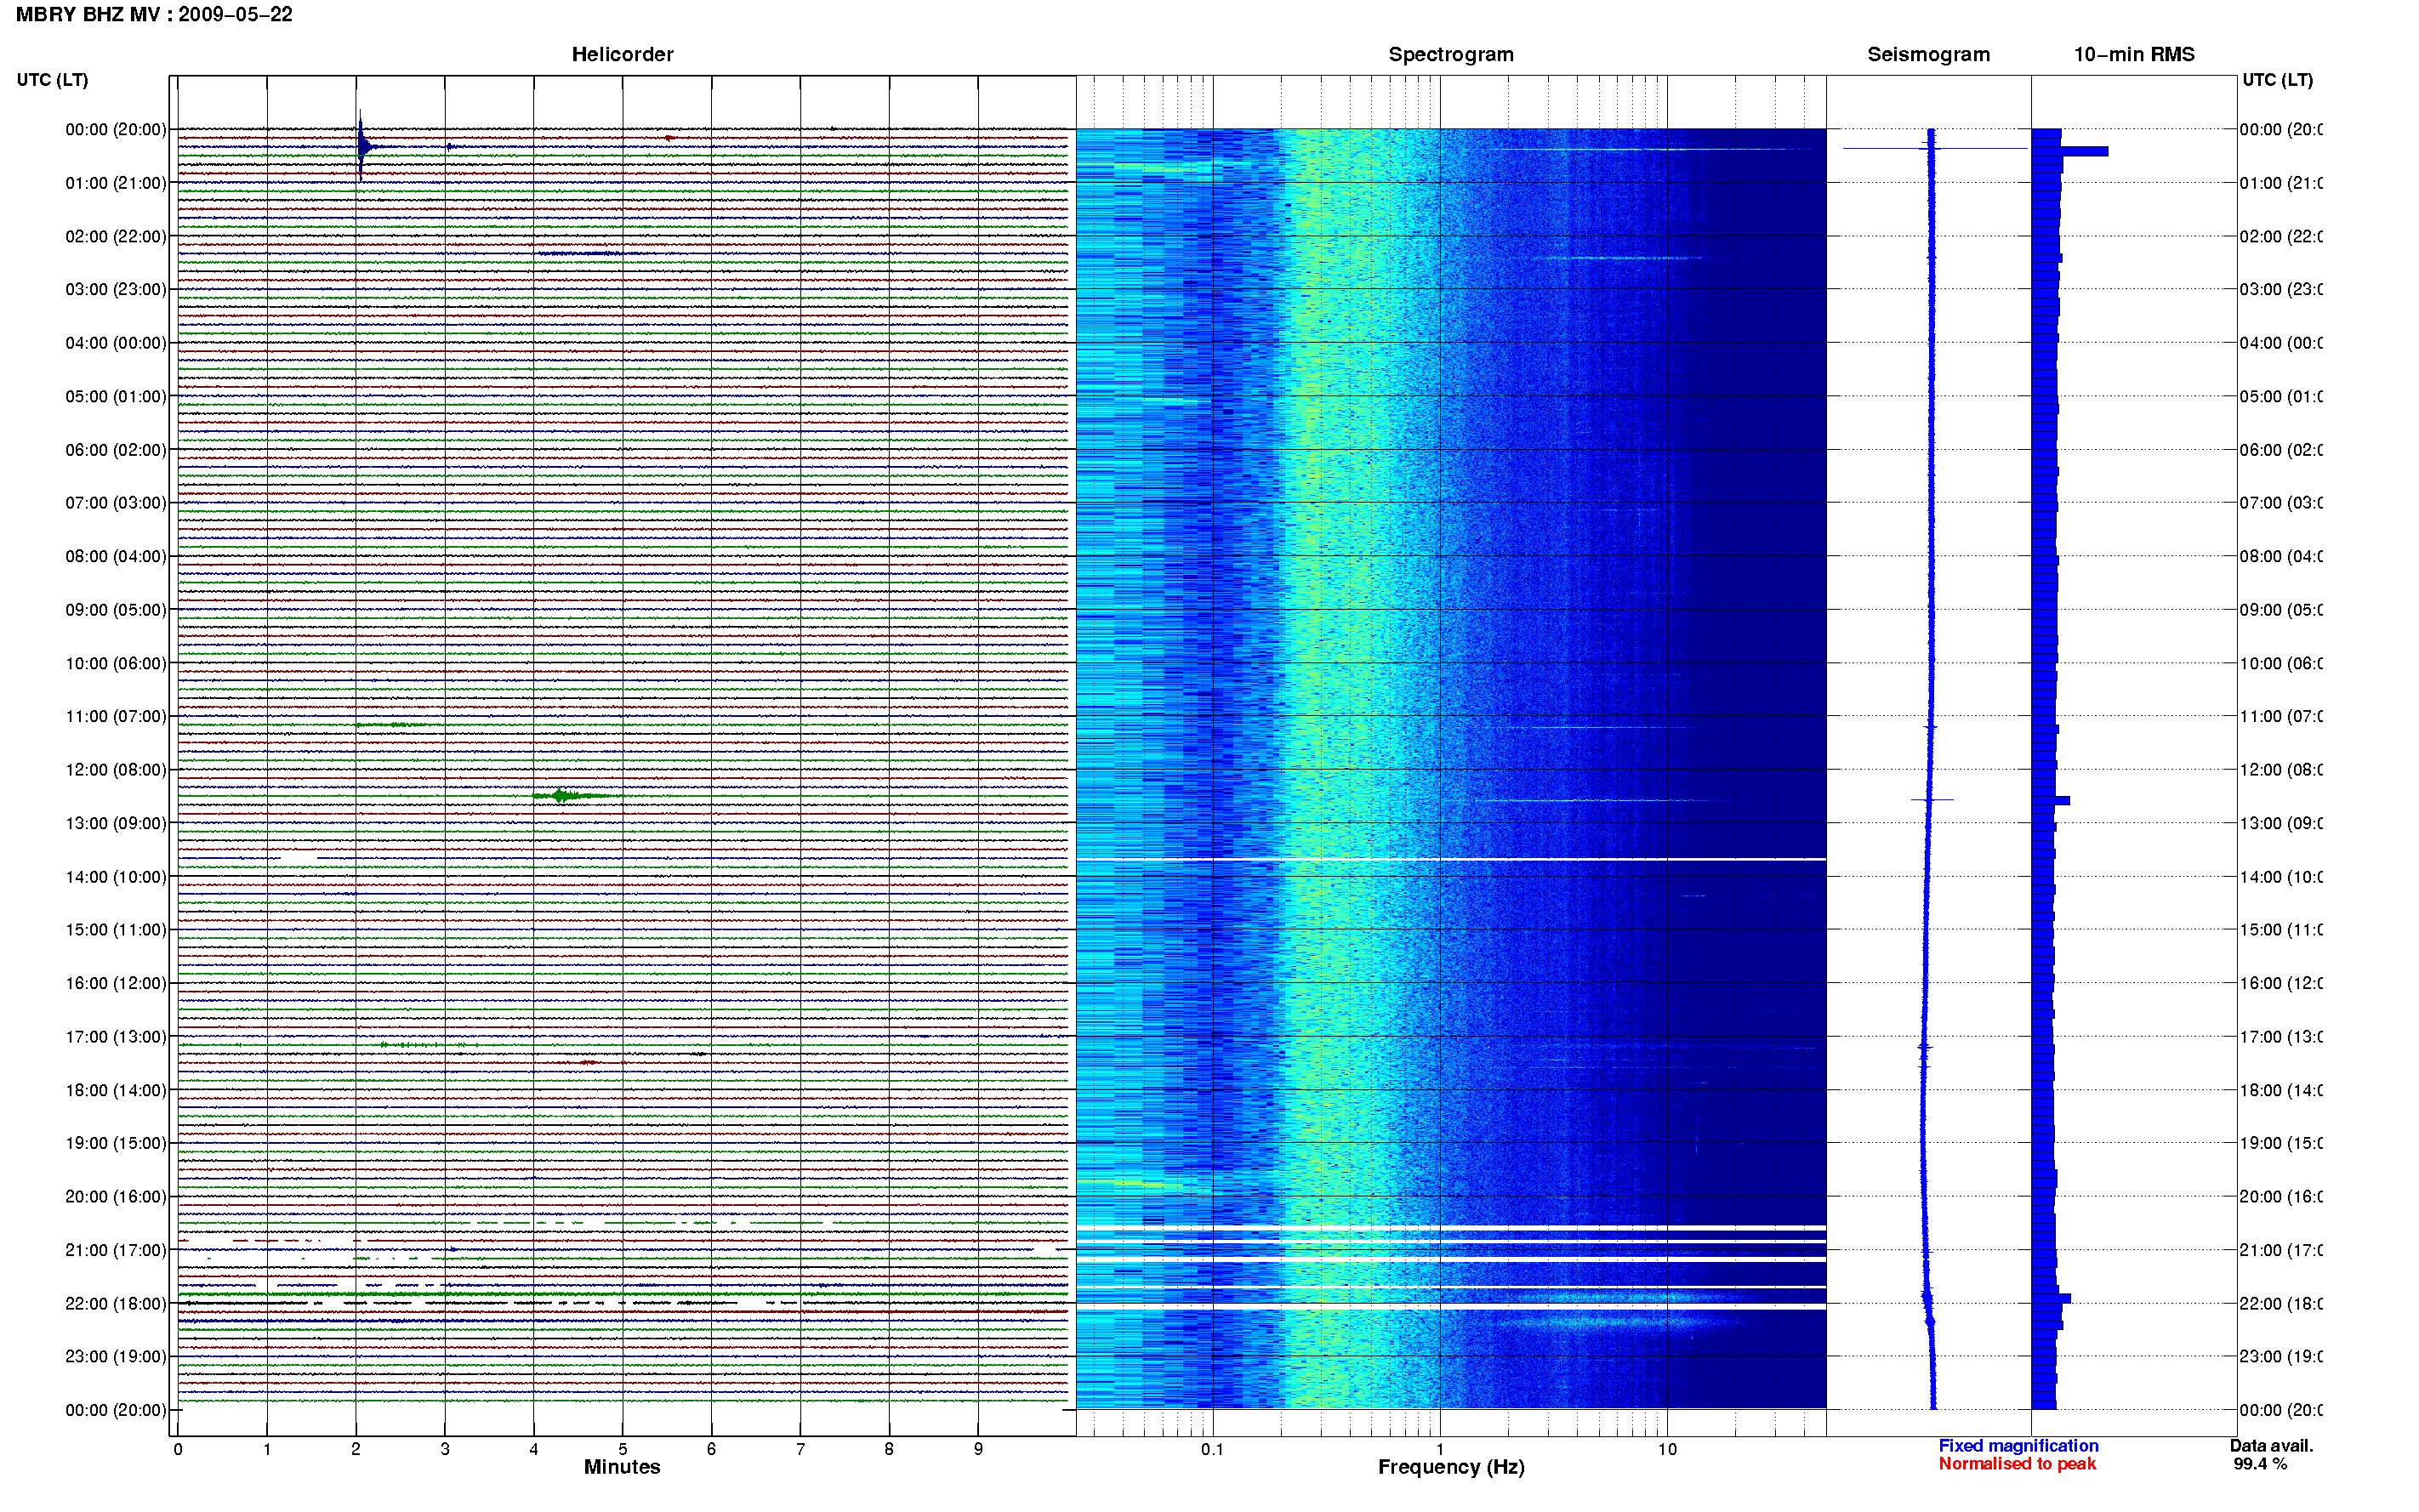Click the 'MBRY BHZ MV : 2009-05-22' title
Image resolution: width=2419 pixels, height=1512 pixels.
(154, 14)
